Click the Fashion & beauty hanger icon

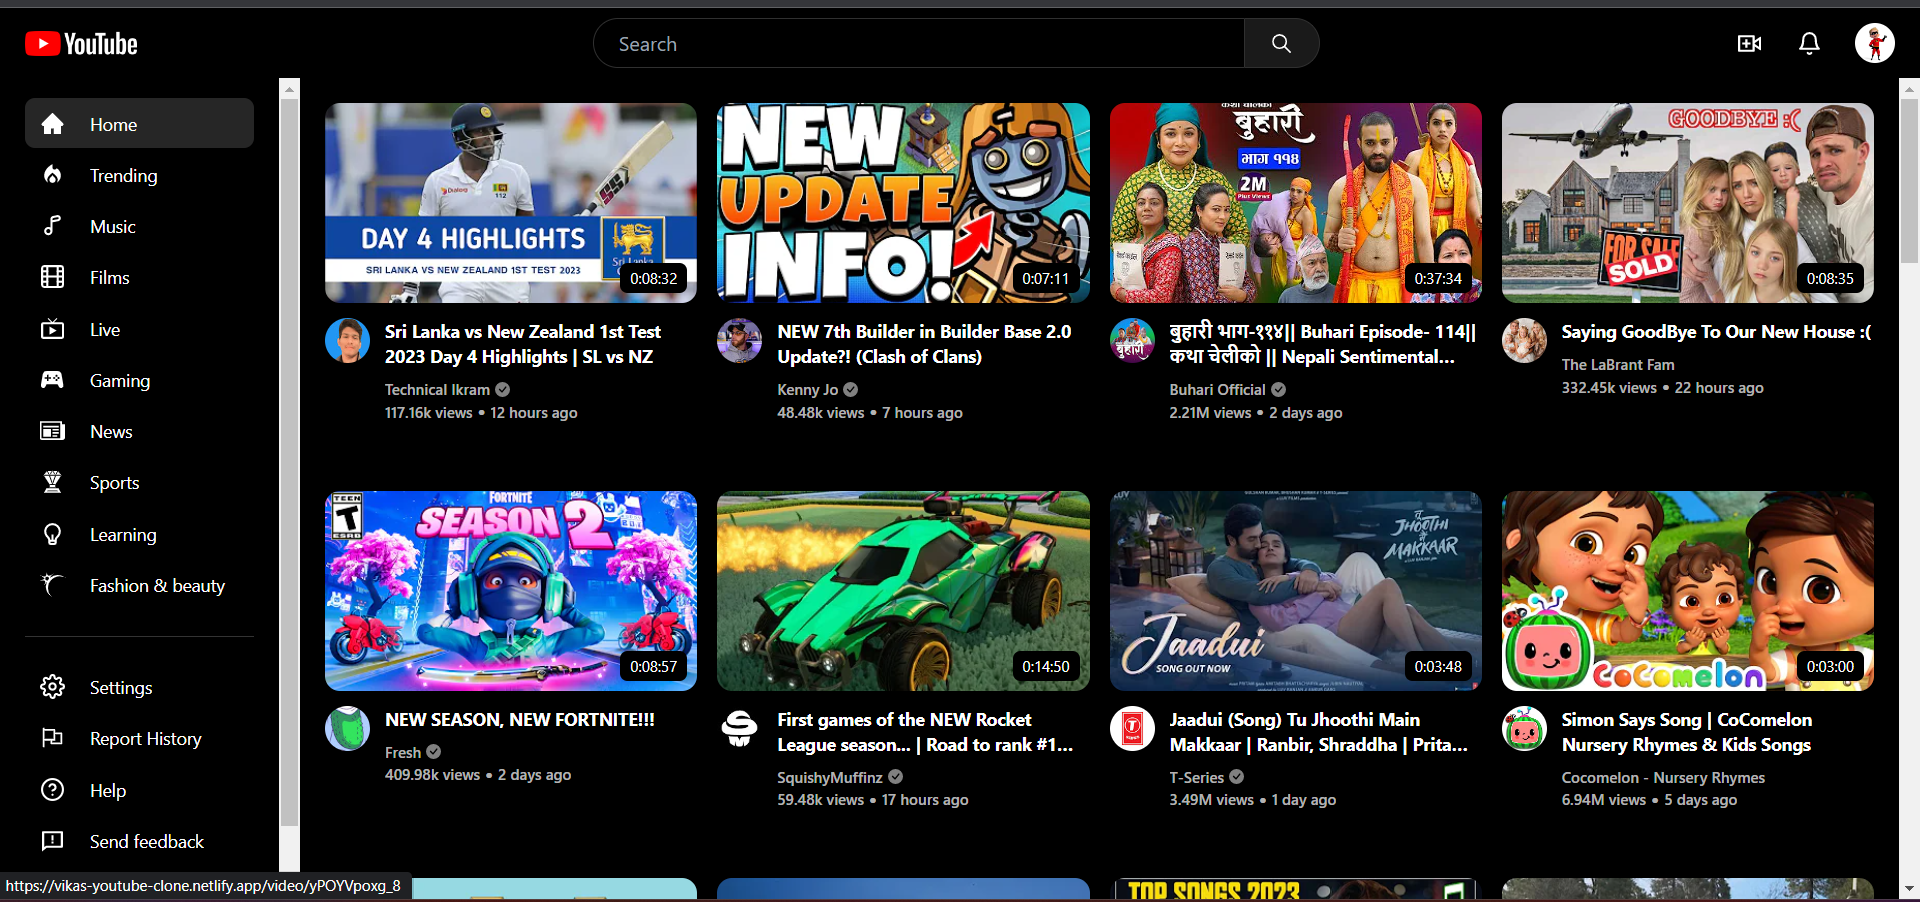(x=52, y=585)
